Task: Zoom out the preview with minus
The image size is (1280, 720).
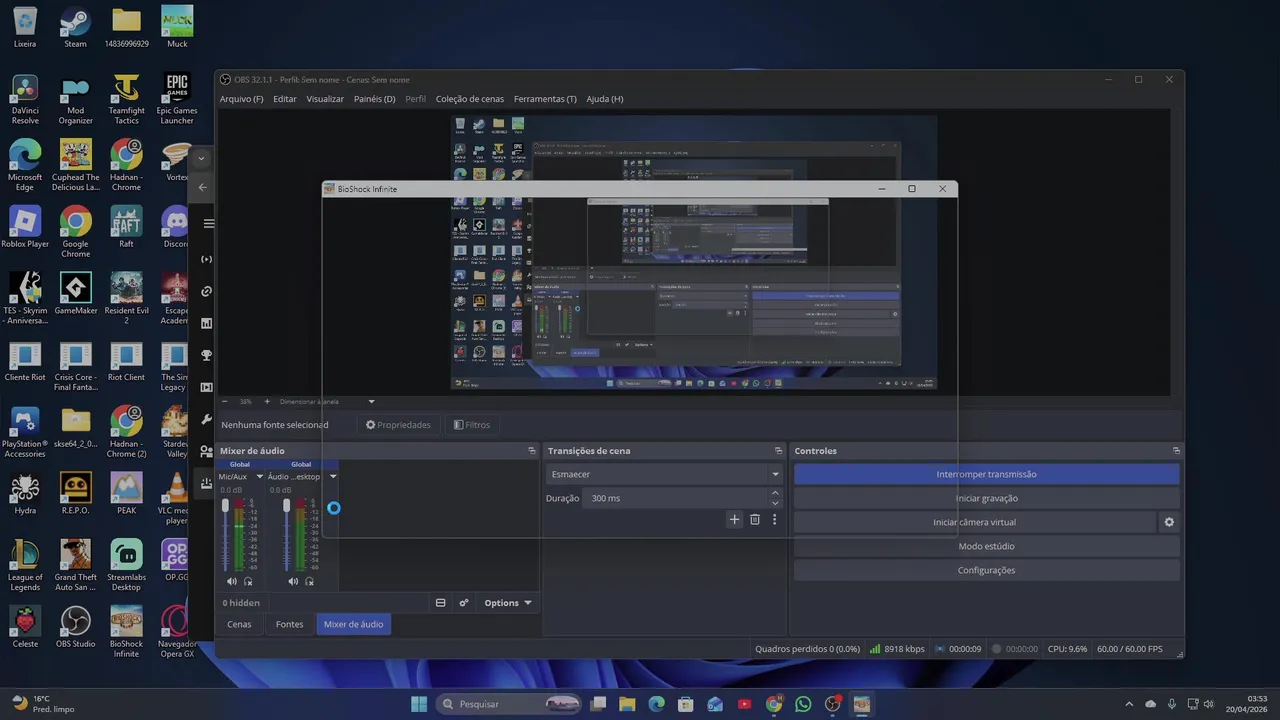Action: (224, 401)
